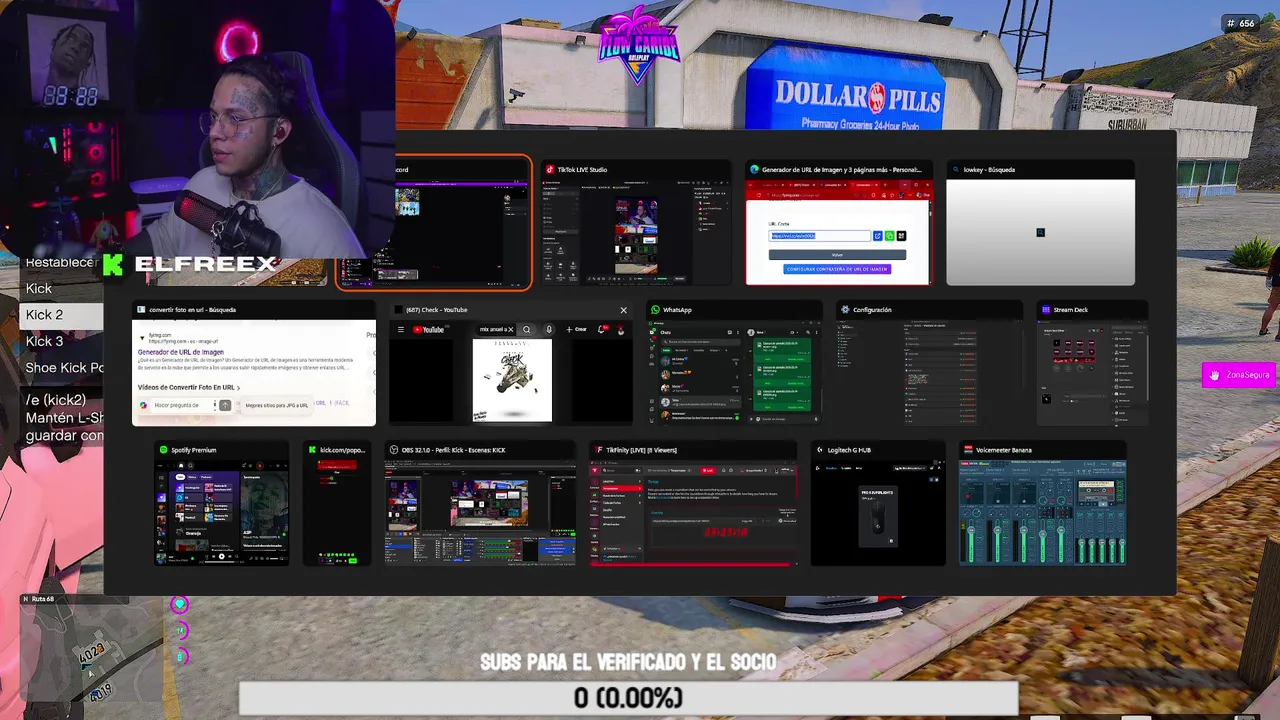
Task: Open the YouTube hamburger menu icon
Action: pyautogui.click(x=401, y=329)
